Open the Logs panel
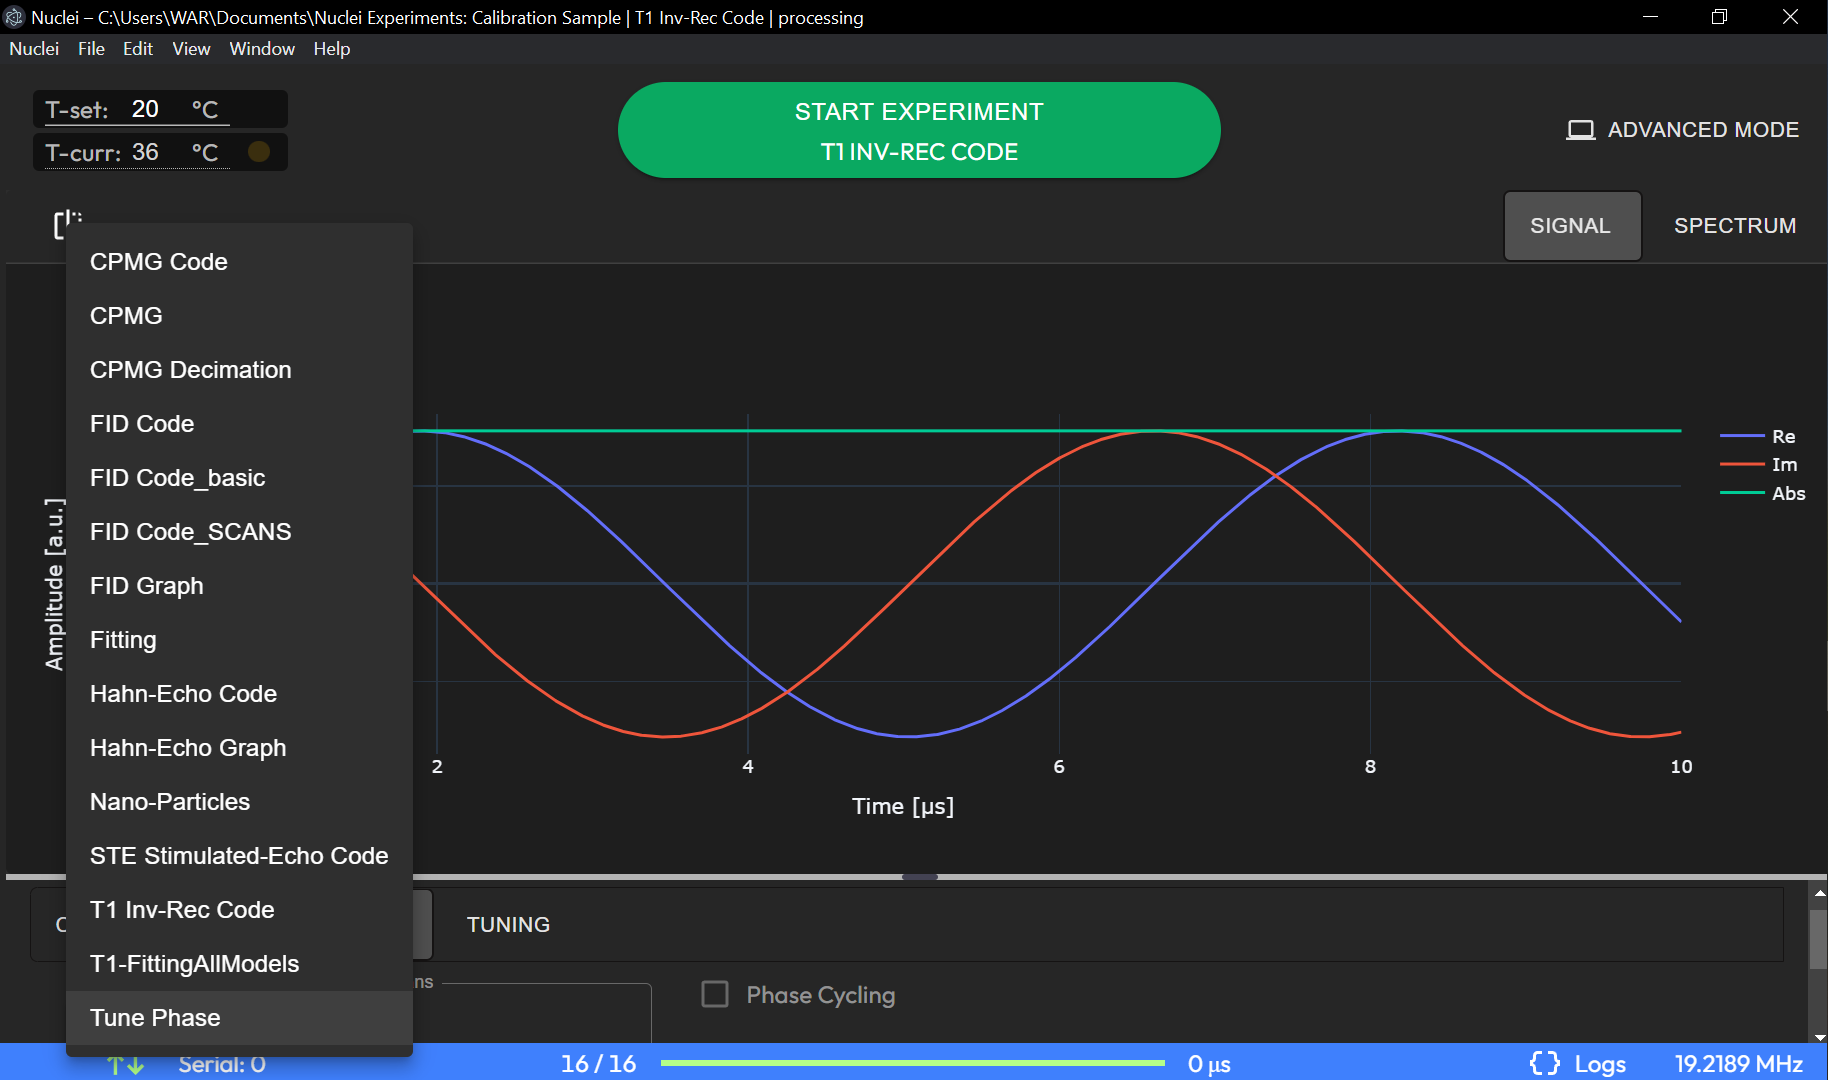The width and height of the screenshot is (1828, 1080). [1578, 1064]
